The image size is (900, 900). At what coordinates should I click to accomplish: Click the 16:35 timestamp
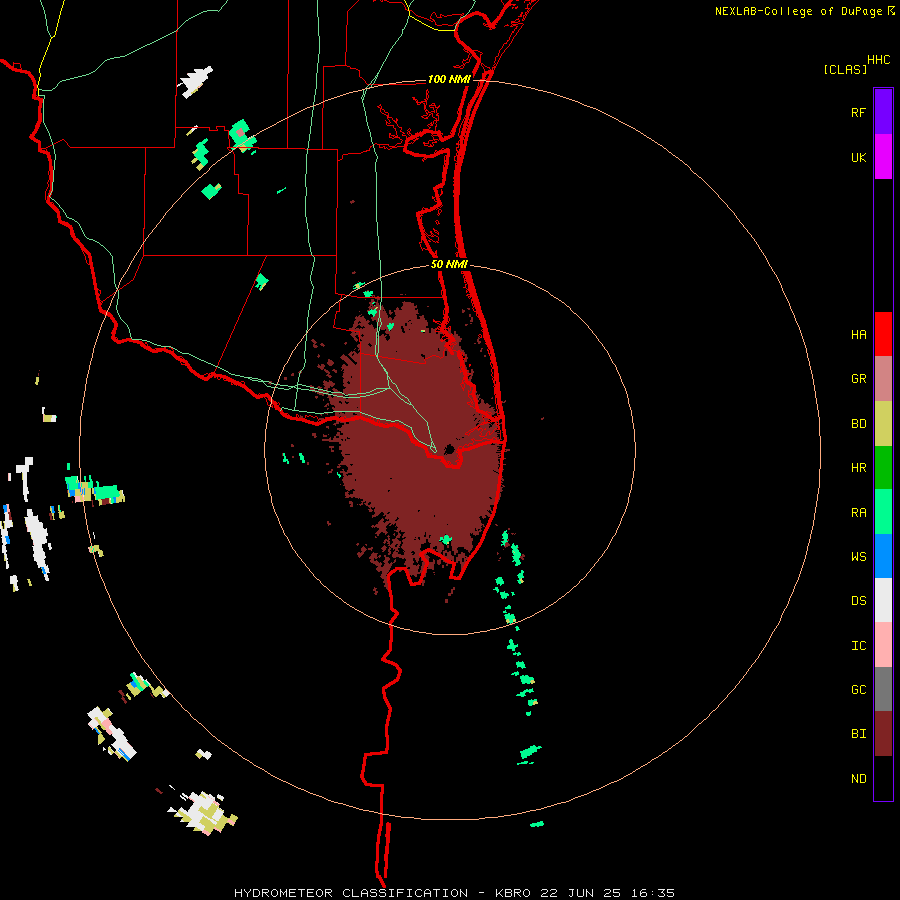tap(654, 893)
